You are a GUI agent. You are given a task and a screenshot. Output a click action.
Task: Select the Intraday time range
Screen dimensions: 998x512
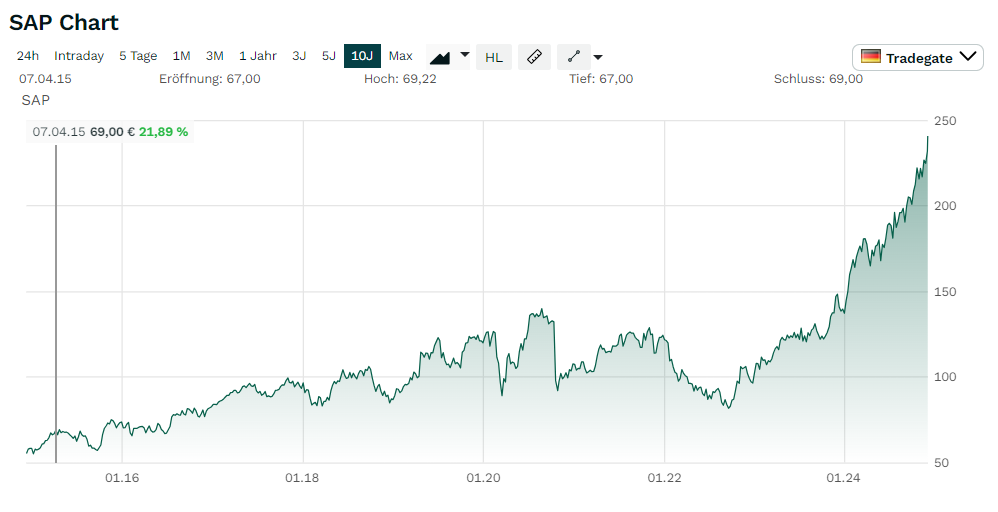point(79,56)
